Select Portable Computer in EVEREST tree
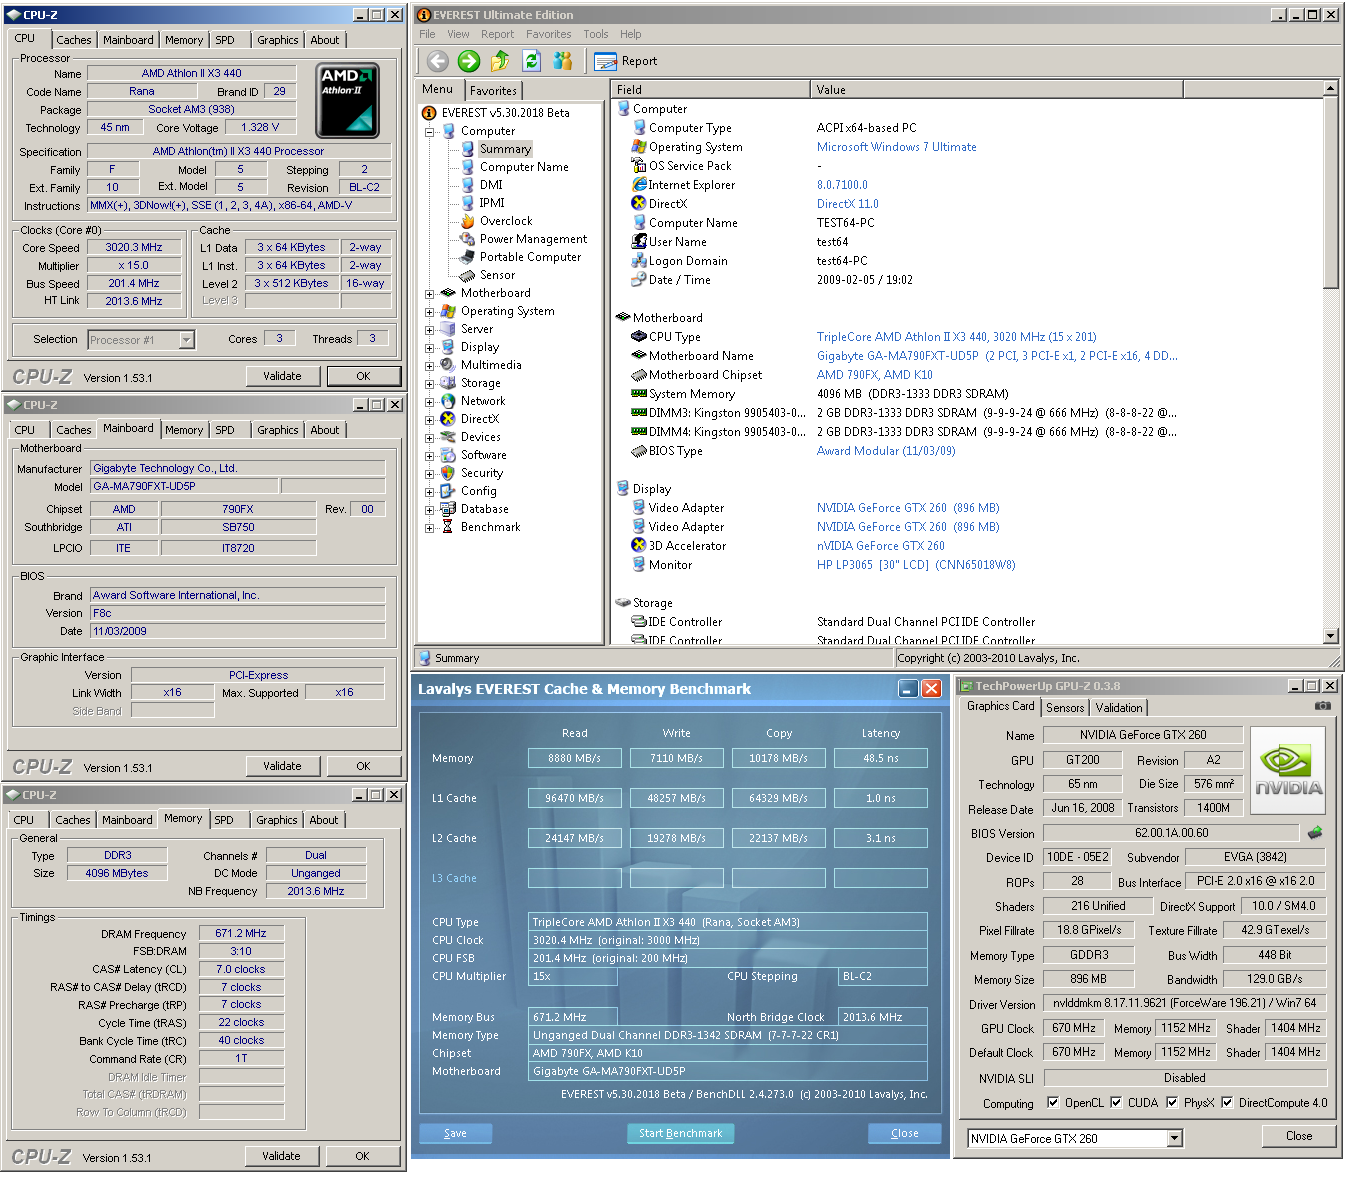Image resolution: width=1348 pixels, height=1177 pixels. tap(530, 257)
